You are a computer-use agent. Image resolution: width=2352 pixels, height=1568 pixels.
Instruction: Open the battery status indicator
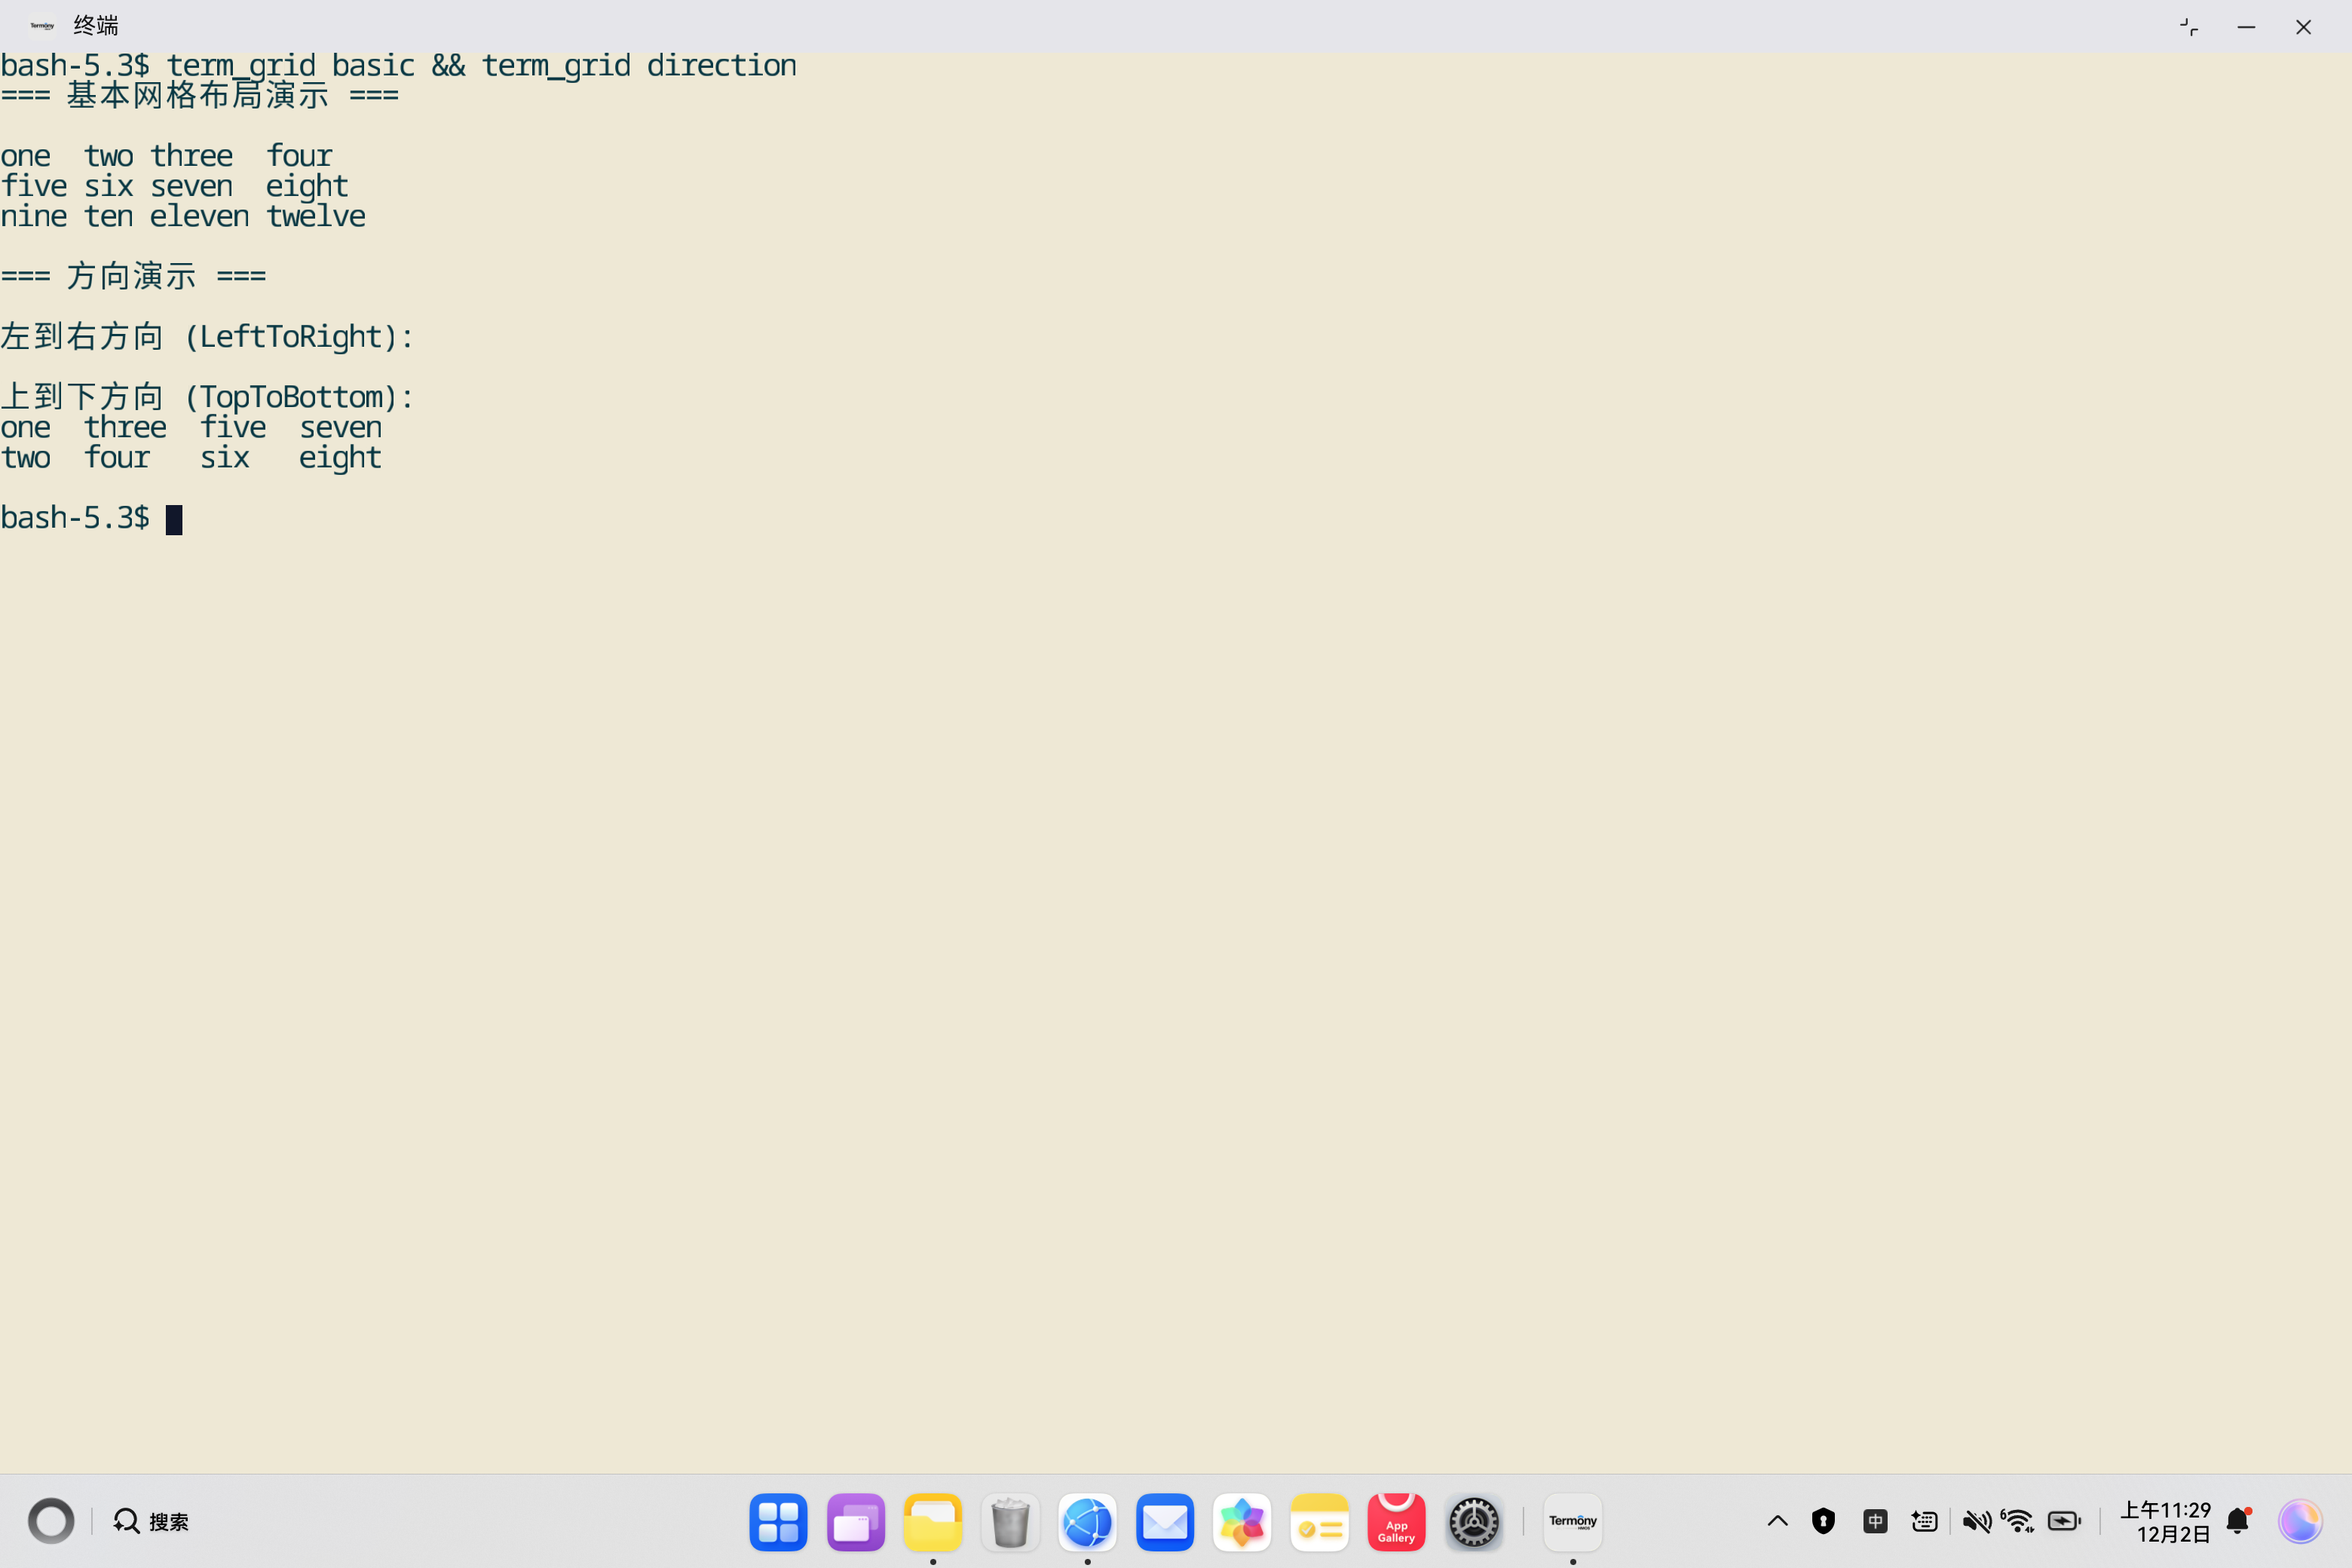[2064, 1521]
